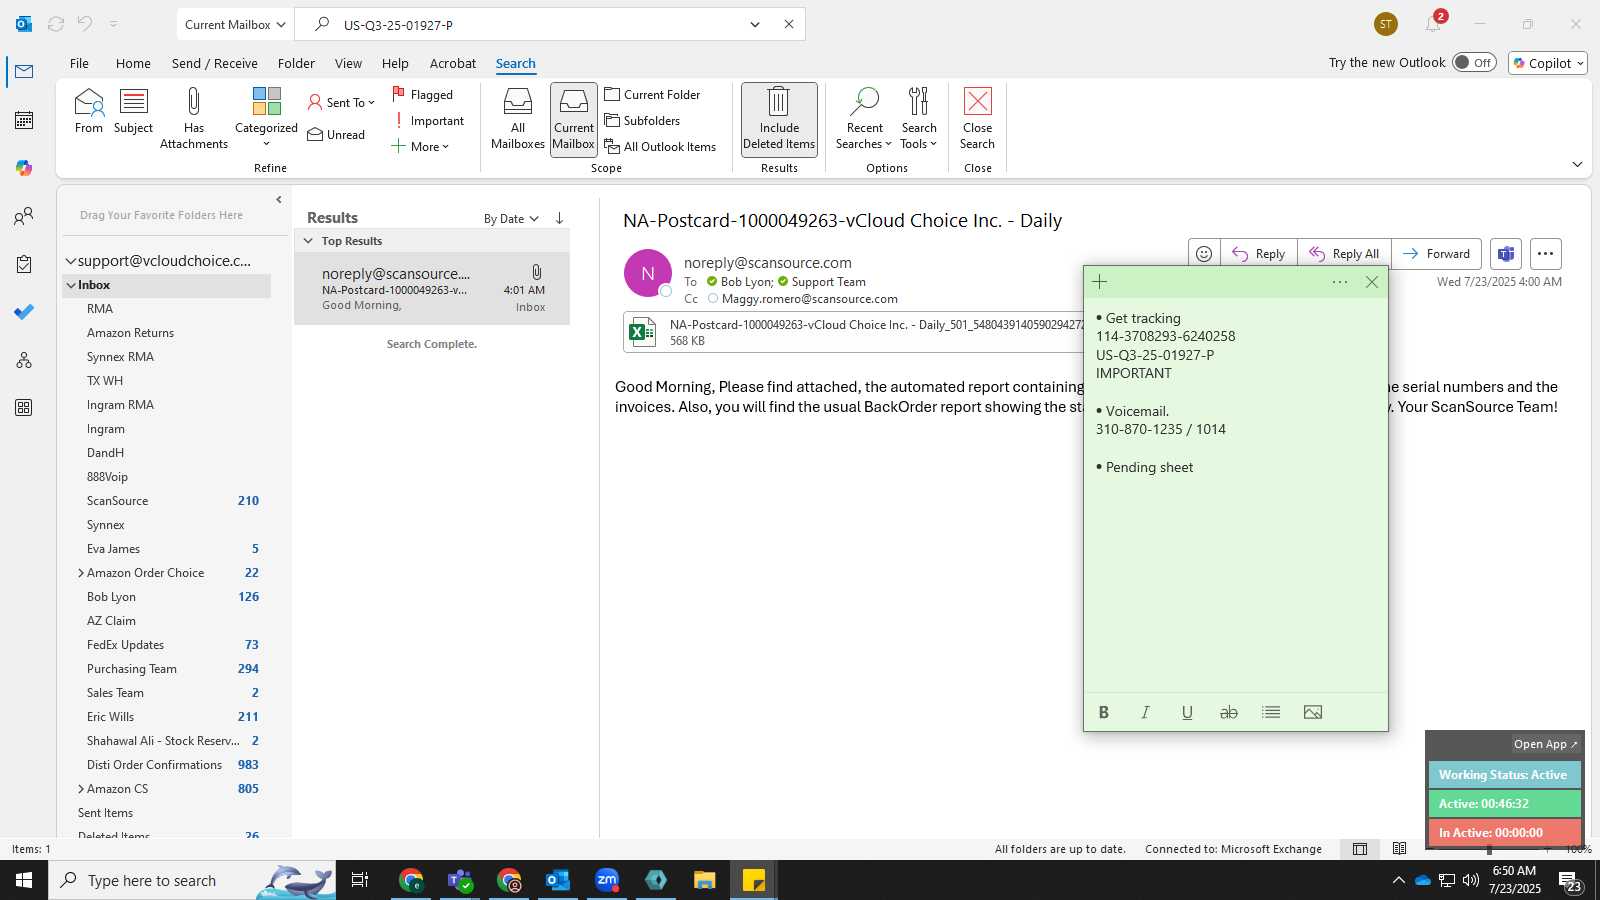Collapse the Top Results group
Screen dimensions: 1600x900
(x=309, y=241)
